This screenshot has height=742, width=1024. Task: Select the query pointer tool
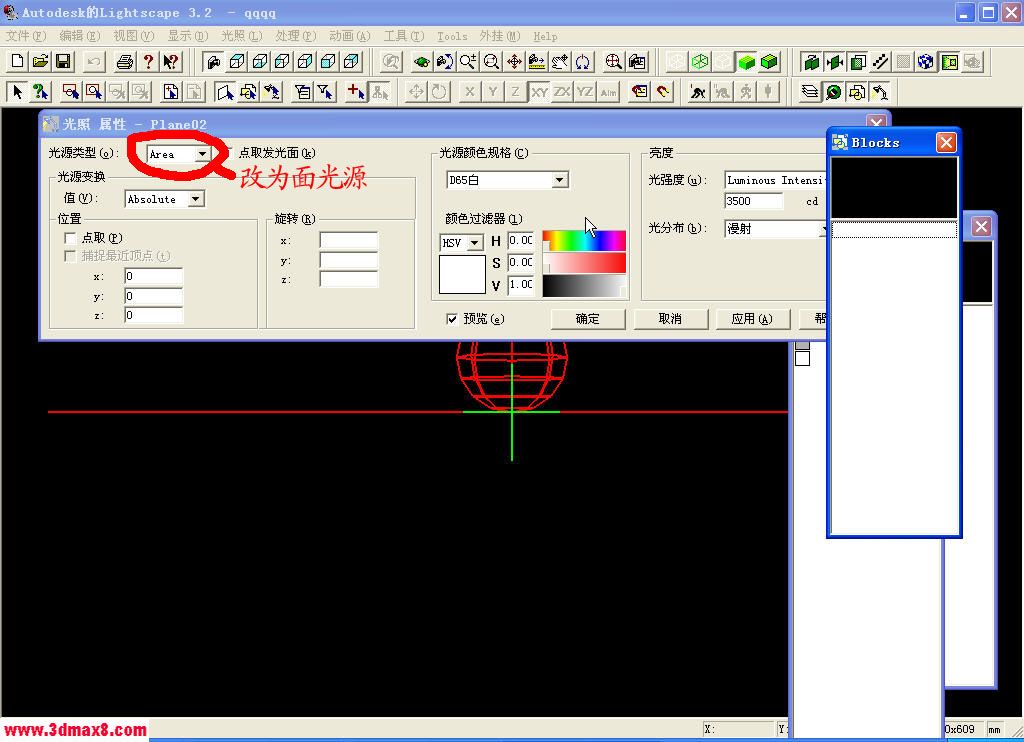tap(40, 92)
